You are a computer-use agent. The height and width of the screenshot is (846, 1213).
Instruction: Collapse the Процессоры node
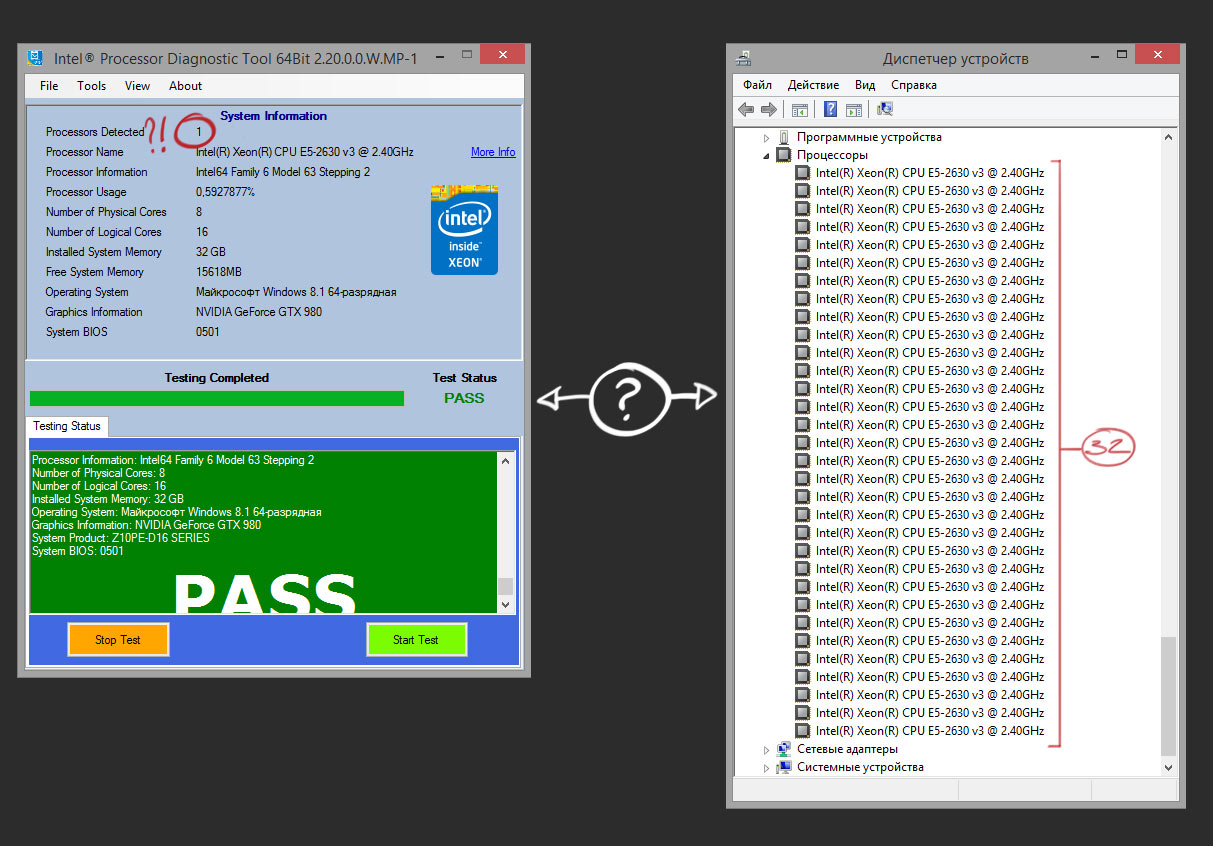[767, 155]
